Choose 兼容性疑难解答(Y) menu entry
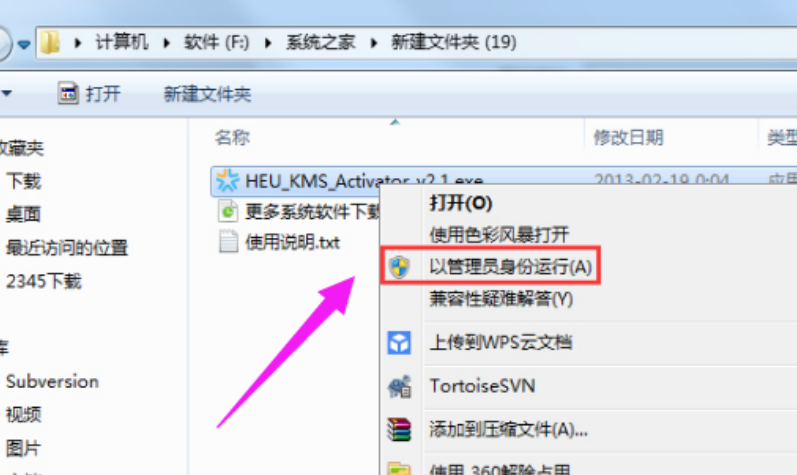The width and height of the screenshot is (797, 475). click(501, 299)
